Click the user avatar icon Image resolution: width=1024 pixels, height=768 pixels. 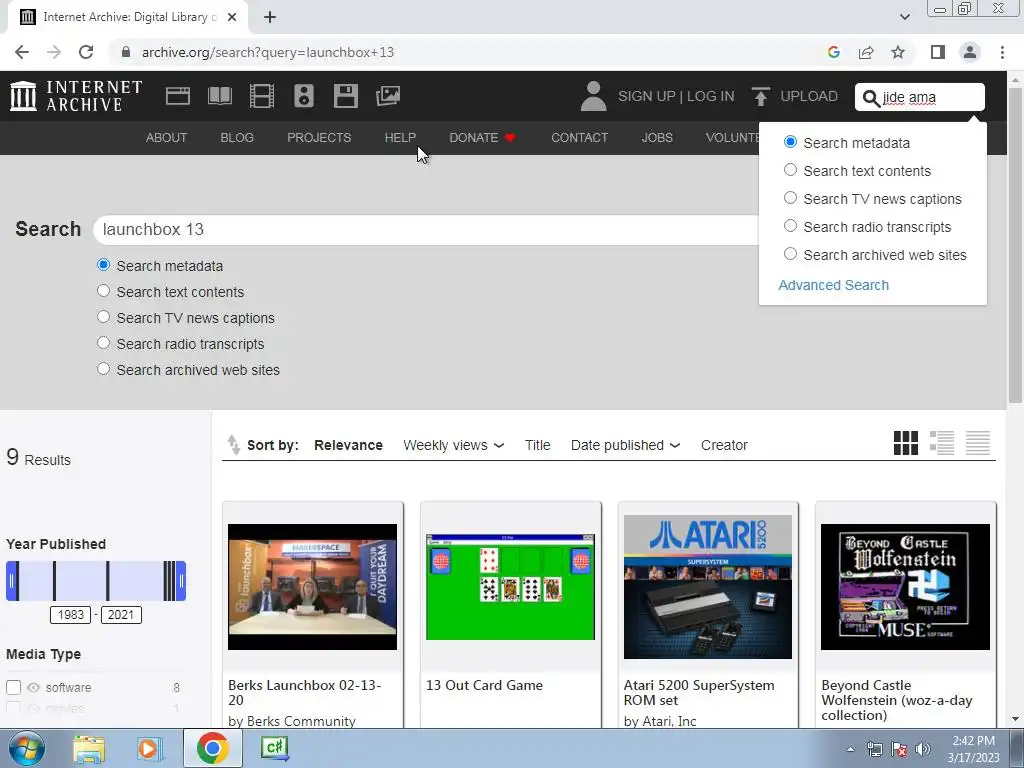[593, 96]
